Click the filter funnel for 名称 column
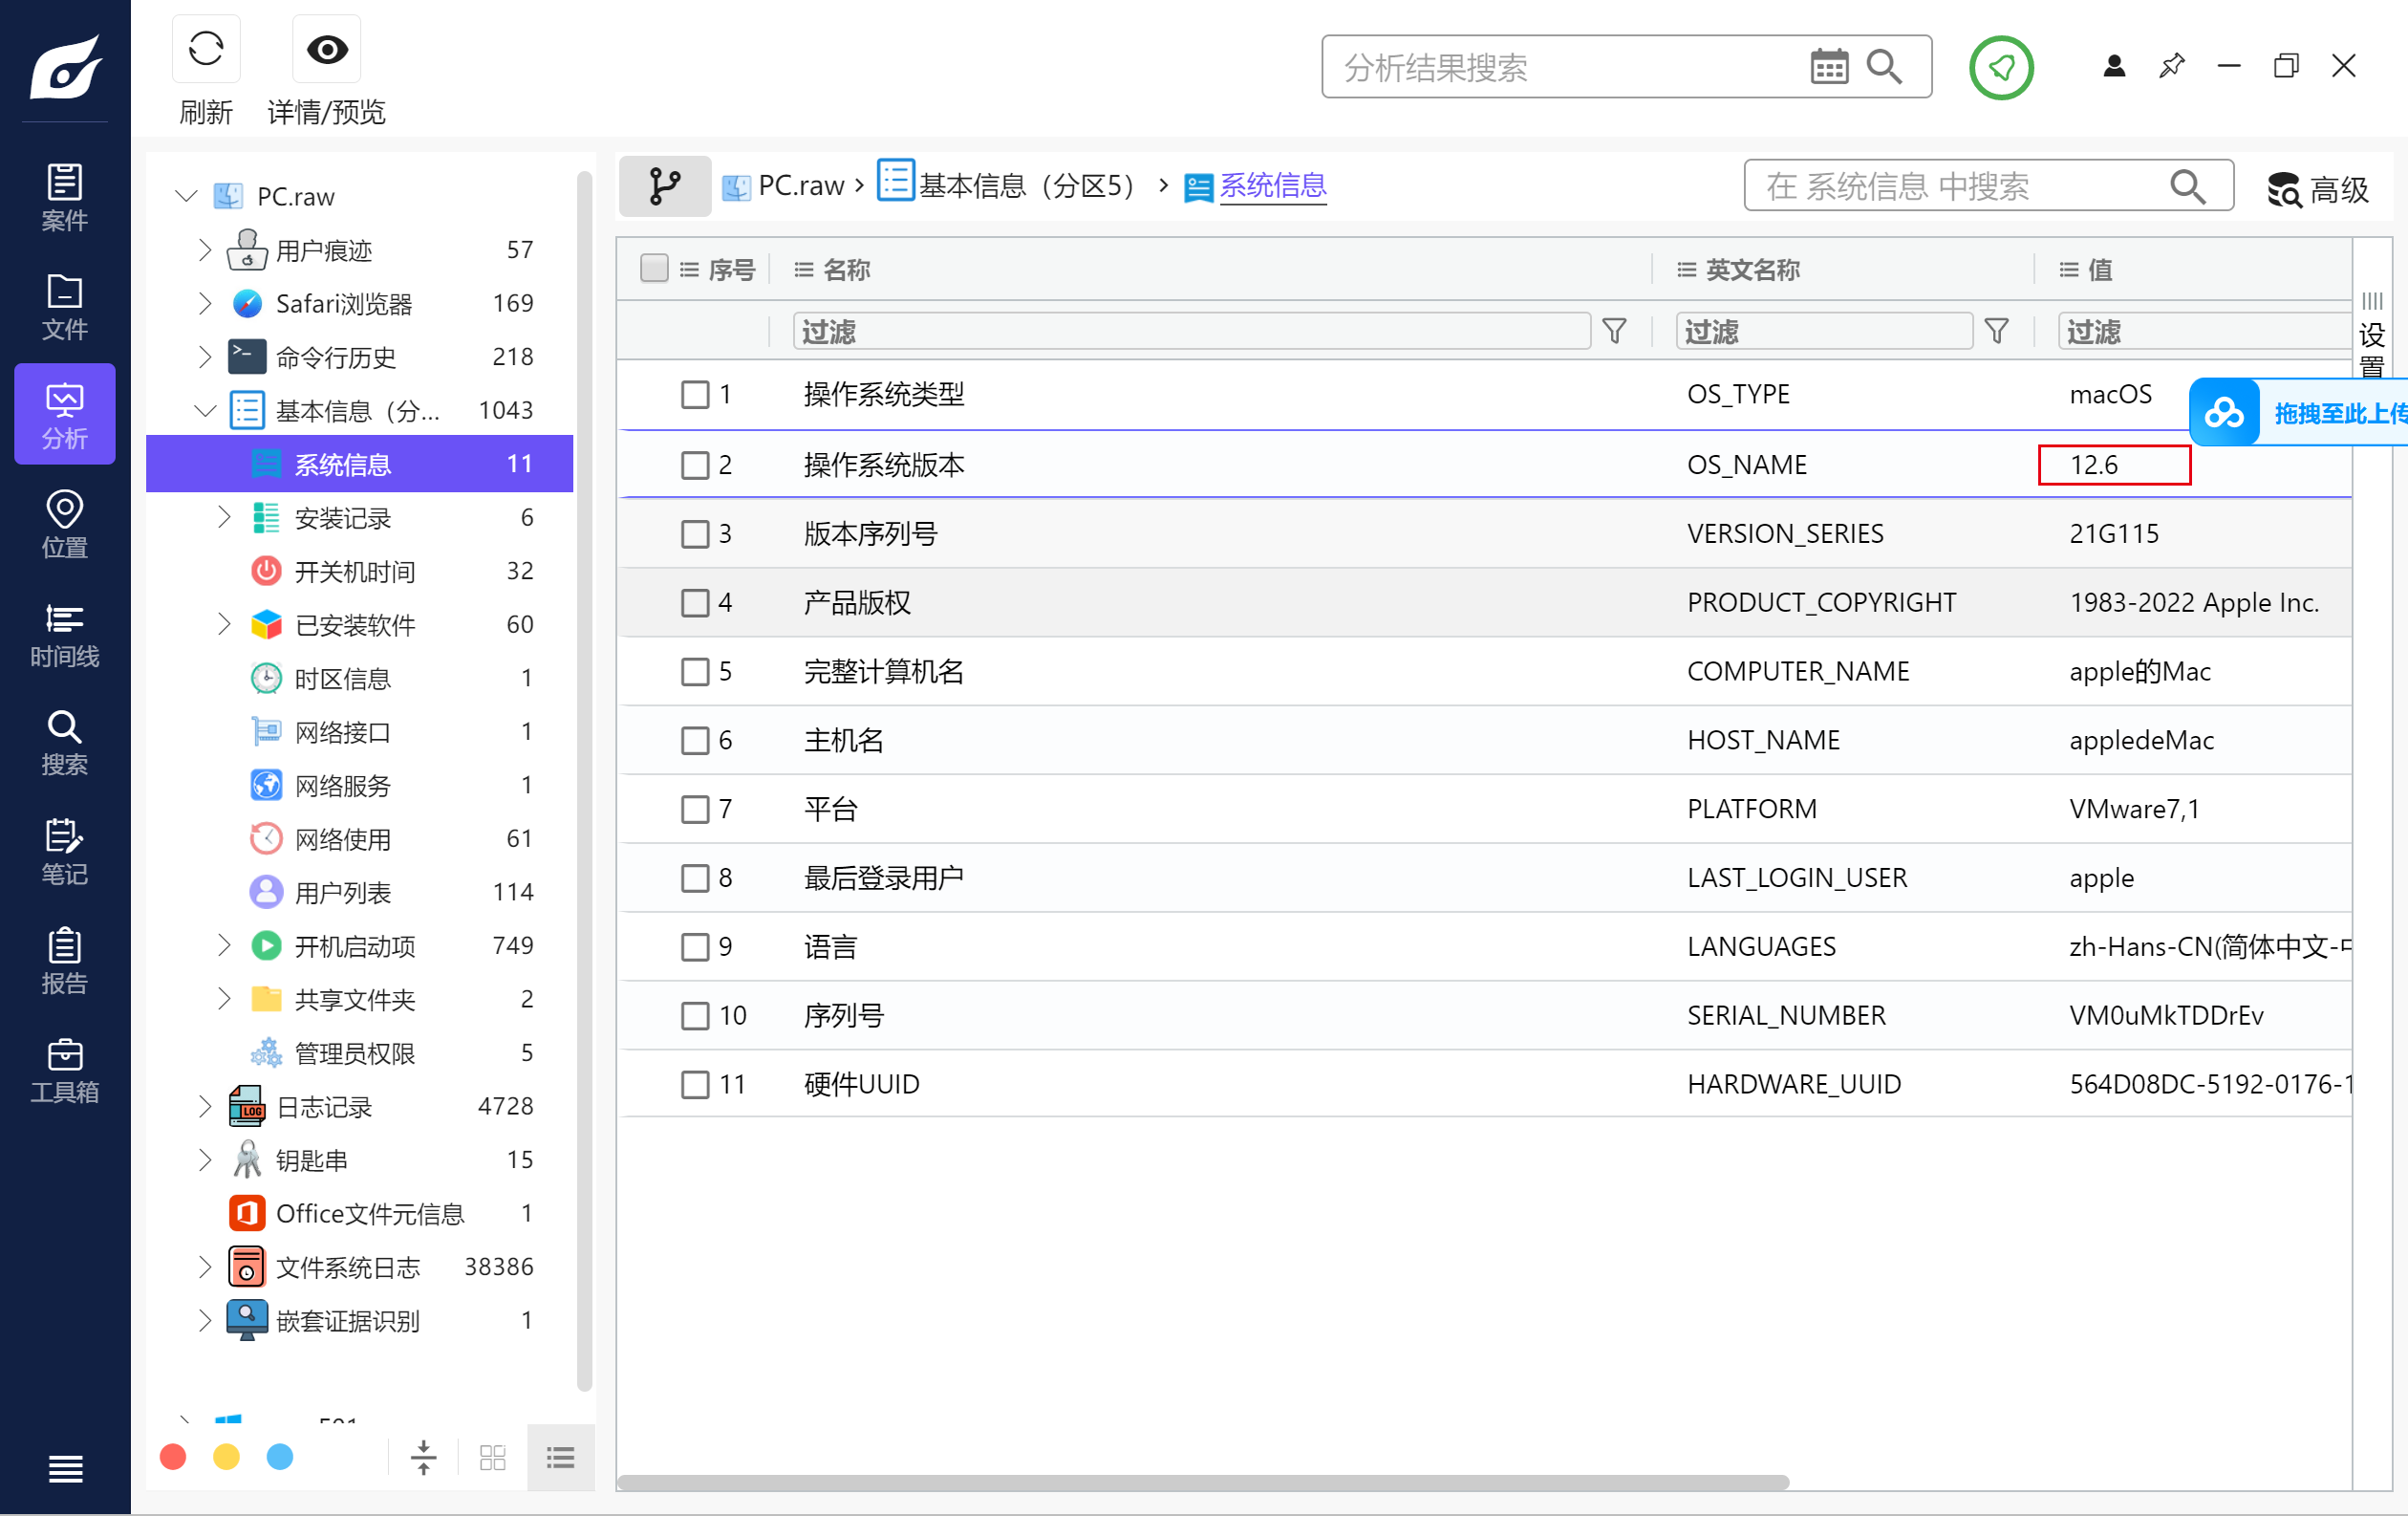This screenshot has height=1516, width=2408. coord(1614,331)
